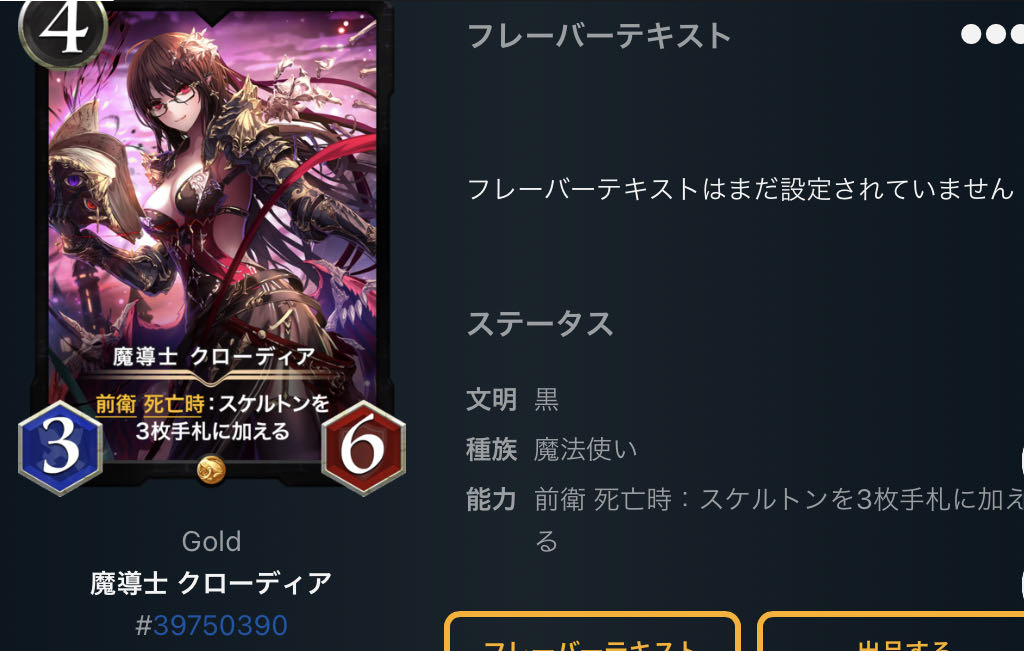Select the フレーバーテキスト section heading
Viewport: 1024px width, 651px height.
pyautogui.click(x=599, y=35)
